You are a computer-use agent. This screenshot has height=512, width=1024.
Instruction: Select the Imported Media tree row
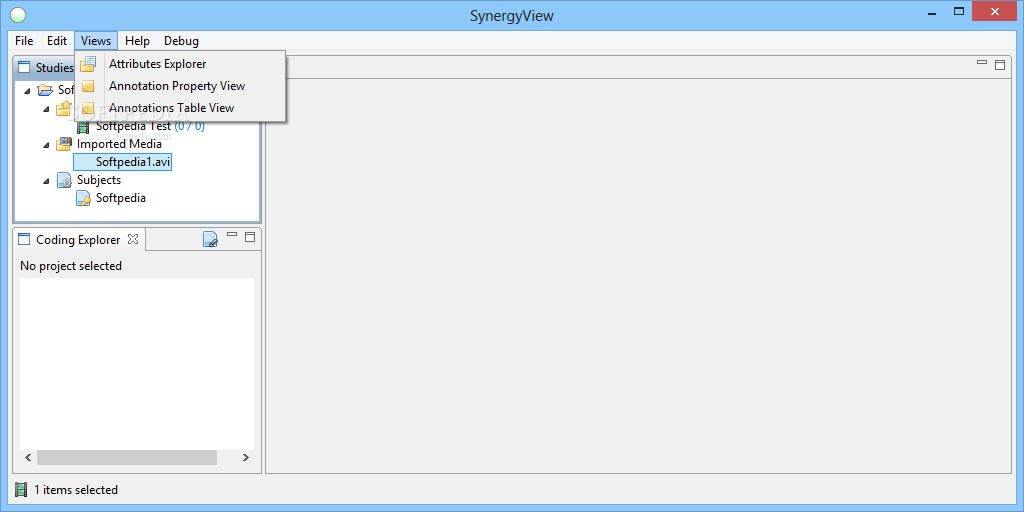coord(119,144)
